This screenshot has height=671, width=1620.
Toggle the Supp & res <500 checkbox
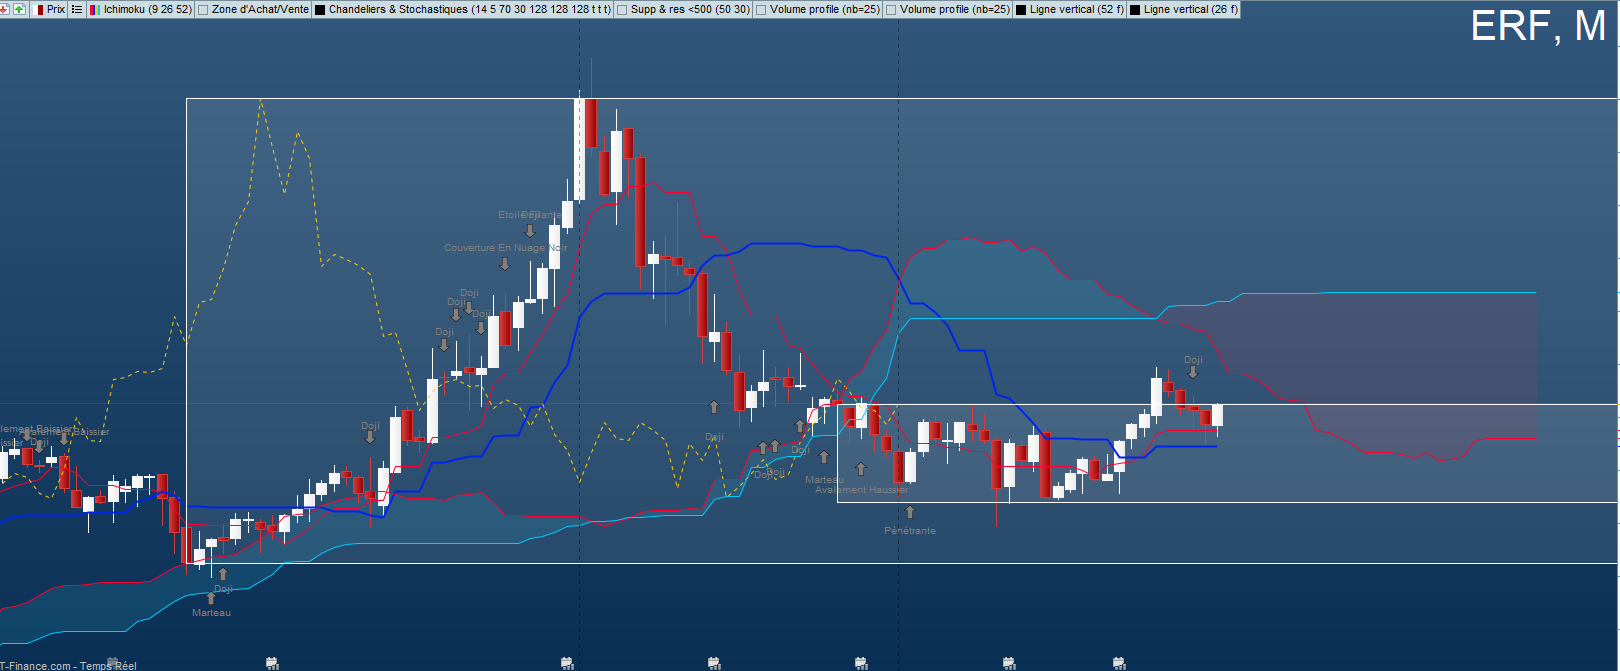click(622, 10)
